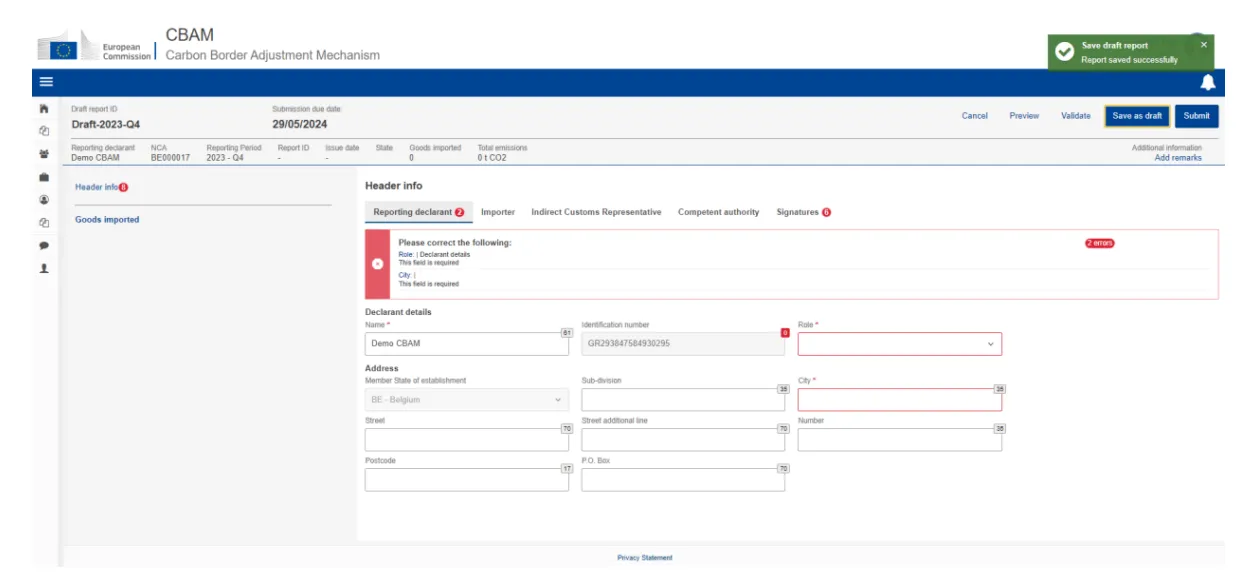
Task: Open the Role dropdown
Action: [899, 344]
